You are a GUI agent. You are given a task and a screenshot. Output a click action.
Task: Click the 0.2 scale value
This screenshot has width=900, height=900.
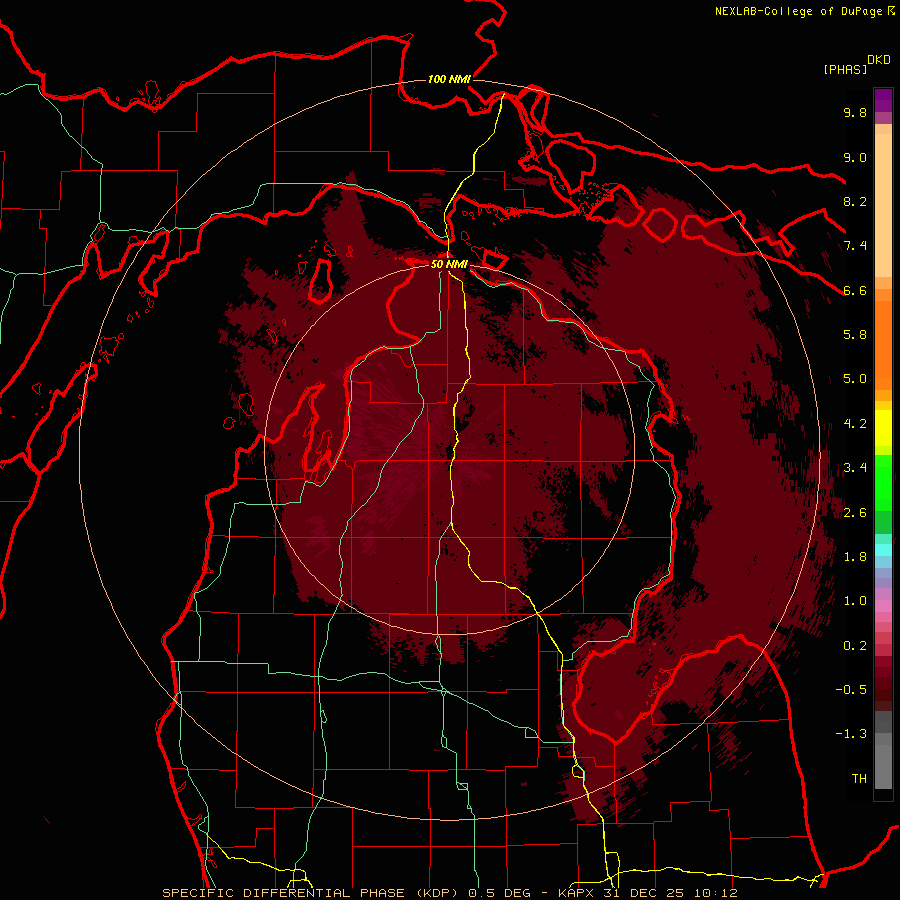coord(855,646)
